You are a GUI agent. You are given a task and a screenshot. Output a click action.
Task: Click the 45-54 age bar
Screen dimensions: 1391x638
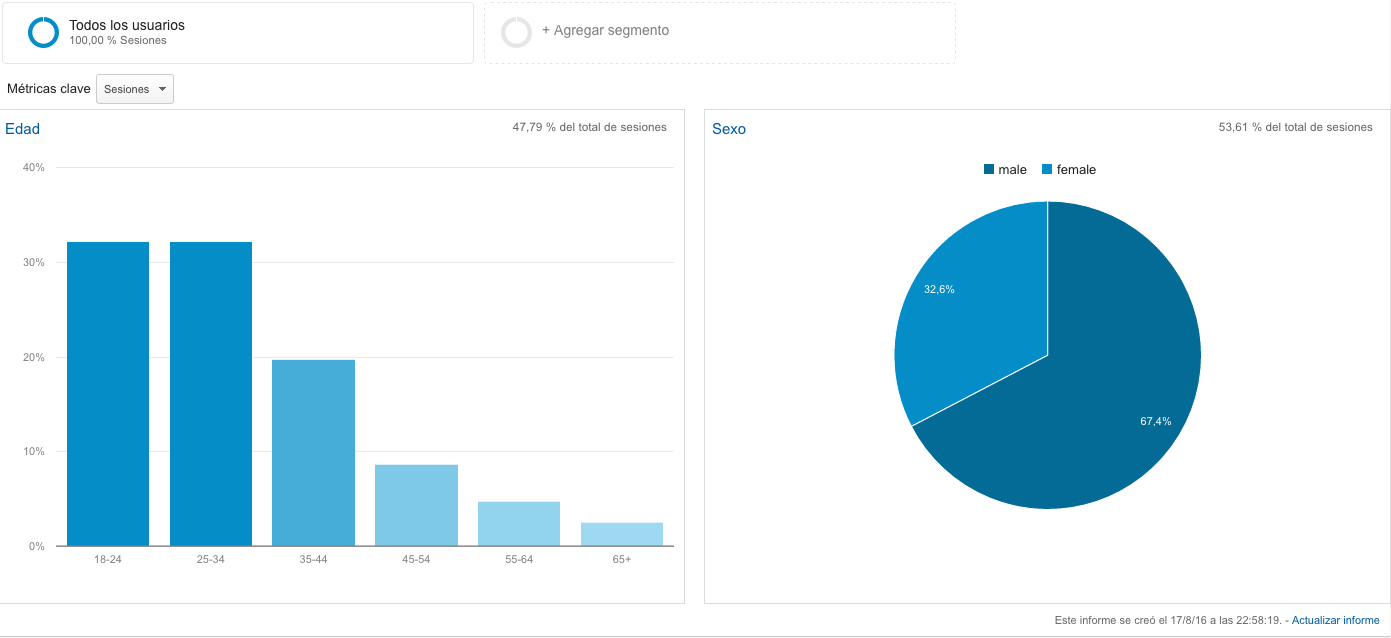pyautogui.click(x=416, y=505)
